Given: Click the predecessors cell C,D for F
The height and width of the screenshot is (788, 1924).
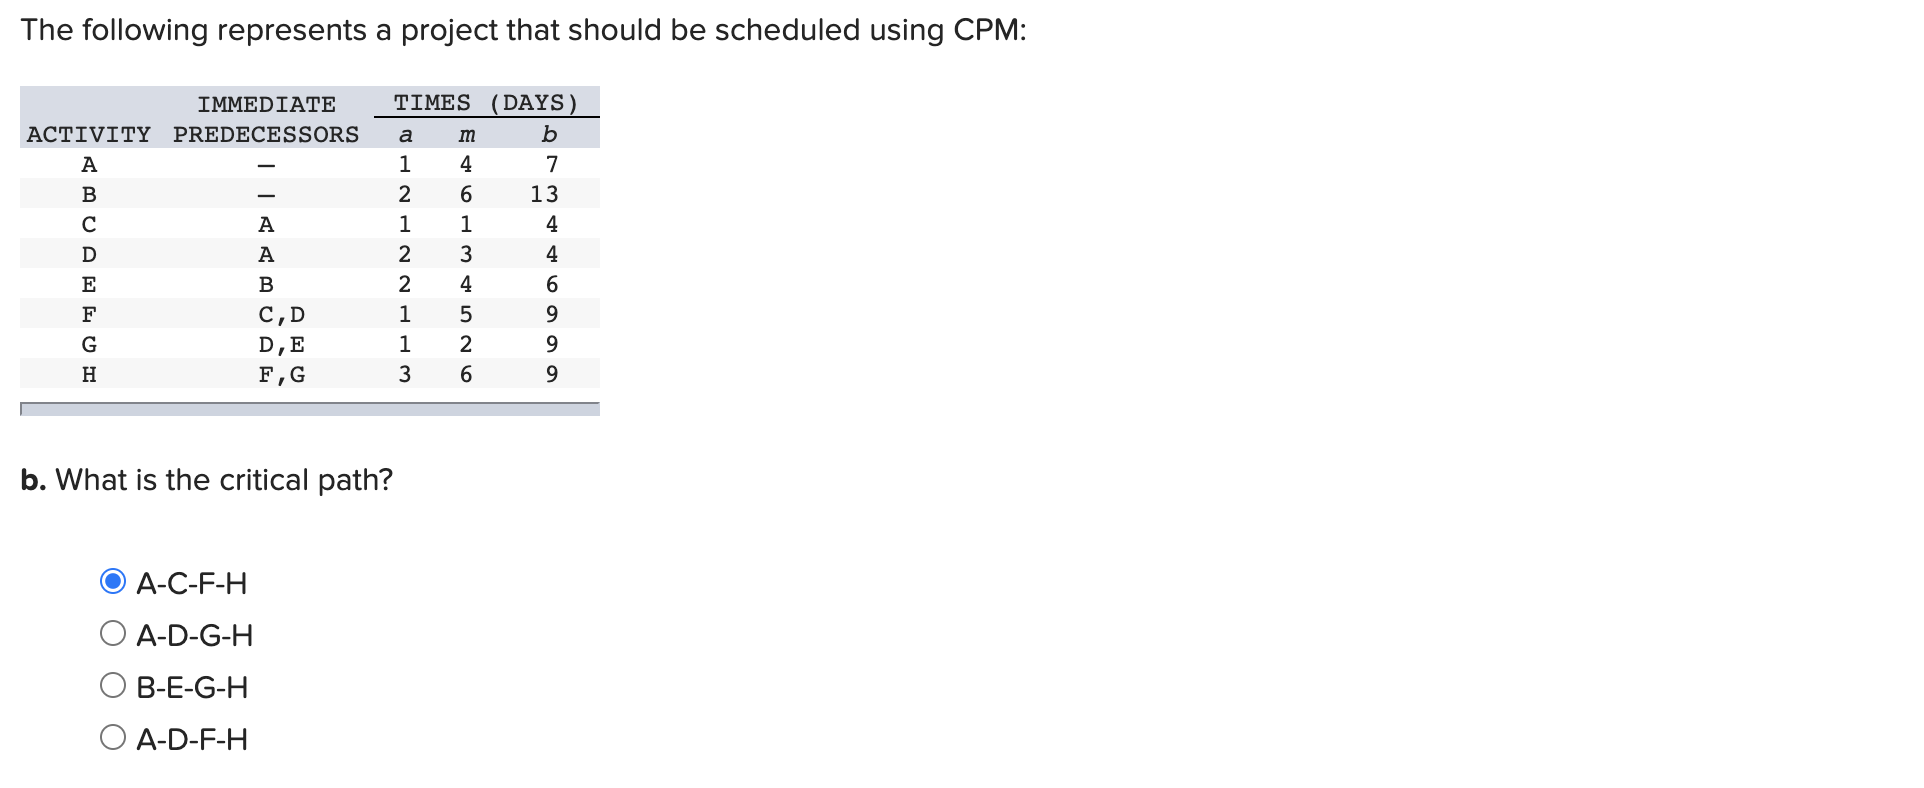Looking at the screenshot, I should click(282, 315).
